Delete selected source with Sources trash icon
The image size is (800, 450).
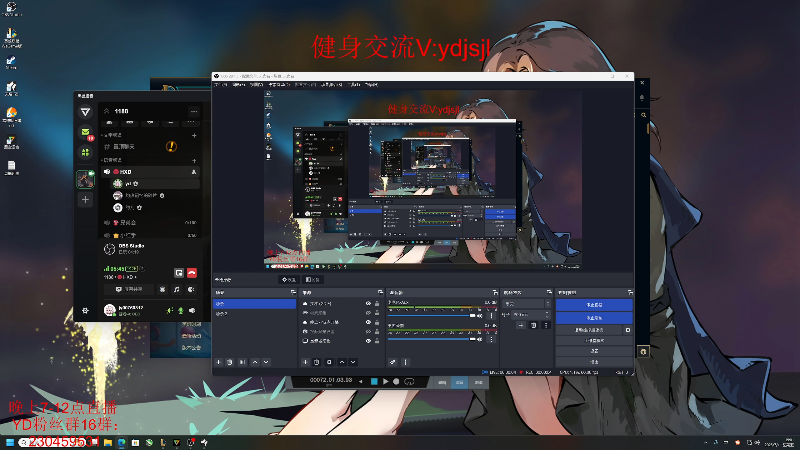316,362
